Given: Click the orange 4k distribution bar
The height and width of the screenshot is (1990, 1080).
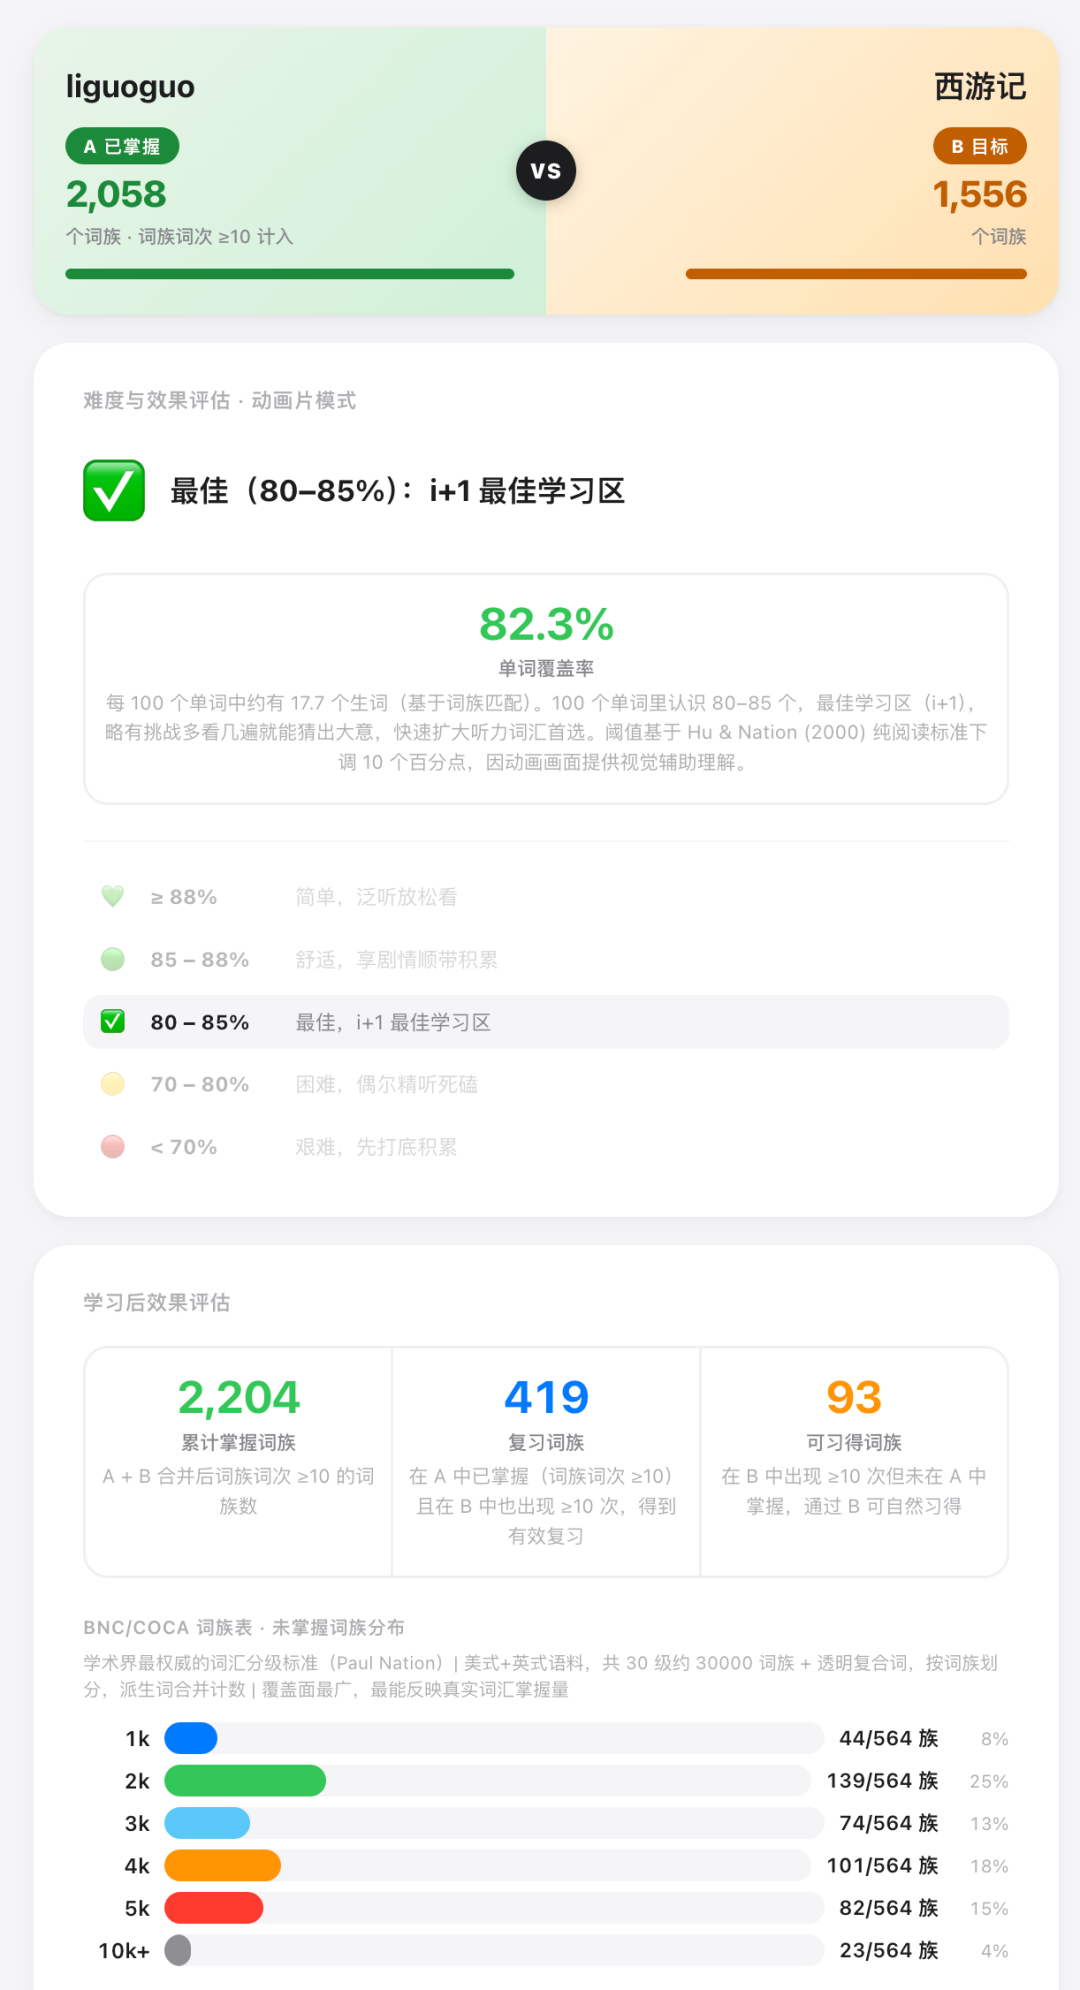Looking at the screenshot, I should [x=222, y=1865].
